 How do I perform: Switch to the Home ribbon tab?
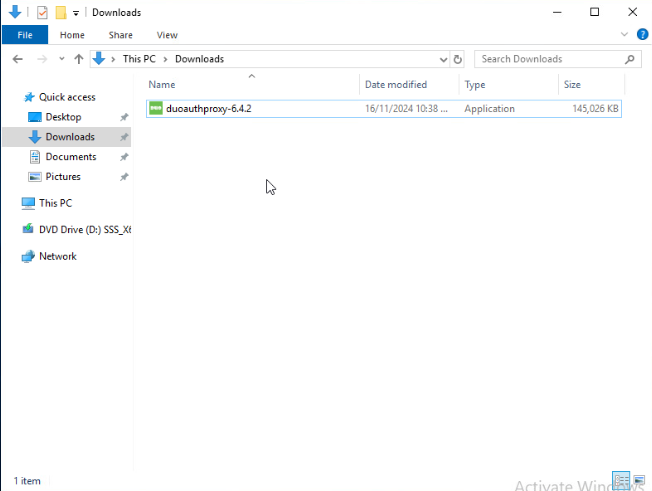(72, 35)
